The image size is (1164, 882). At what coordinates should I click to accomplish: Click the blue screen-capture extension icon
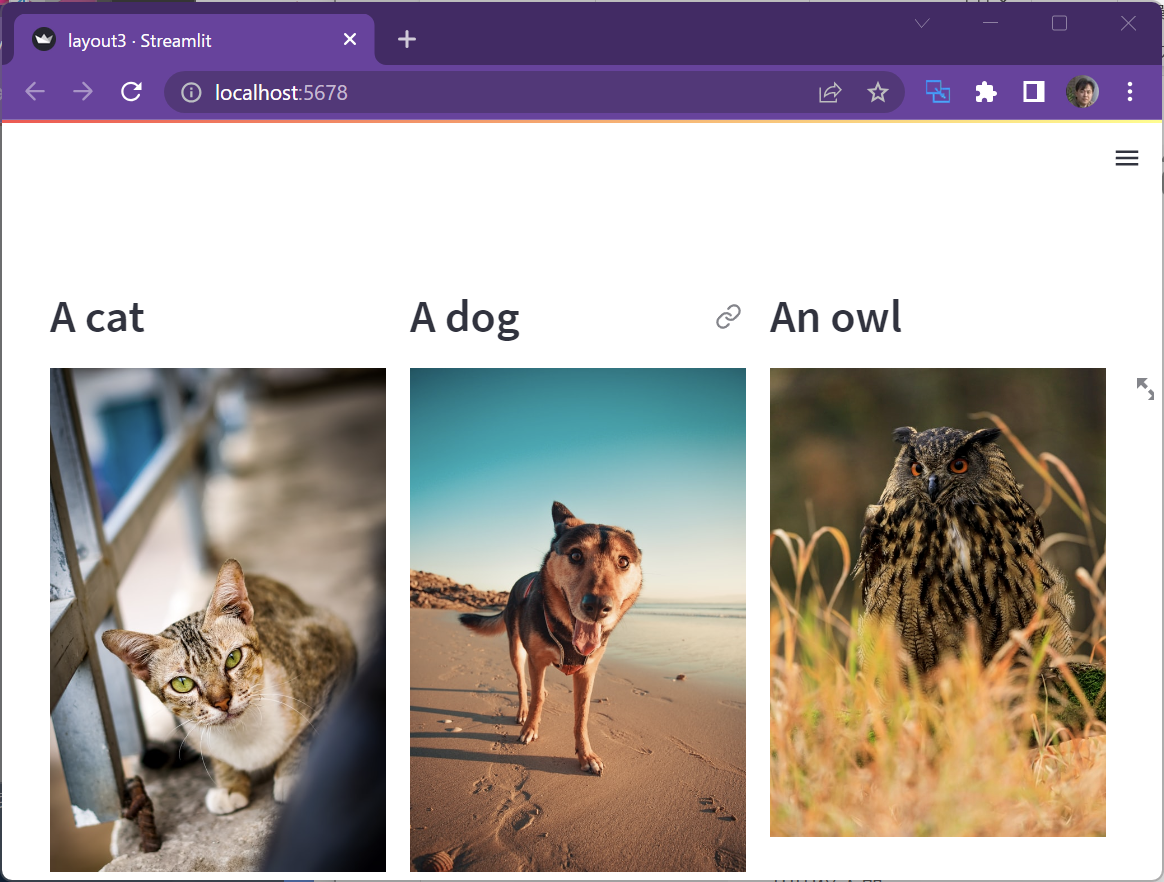pyautogui.click(x=937, y=93)
